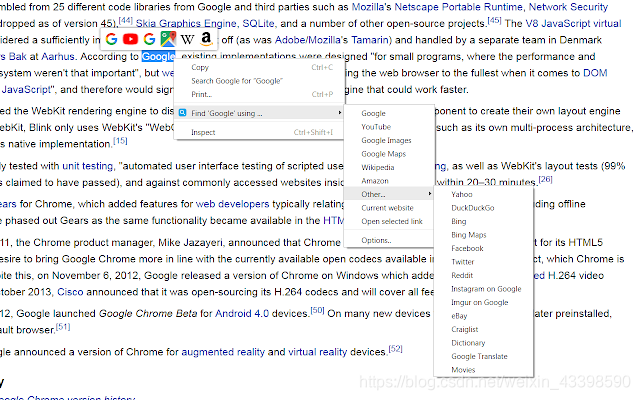Select Dictionary in the Other list
Screen dimensions: 640x400
pos(484,343)
